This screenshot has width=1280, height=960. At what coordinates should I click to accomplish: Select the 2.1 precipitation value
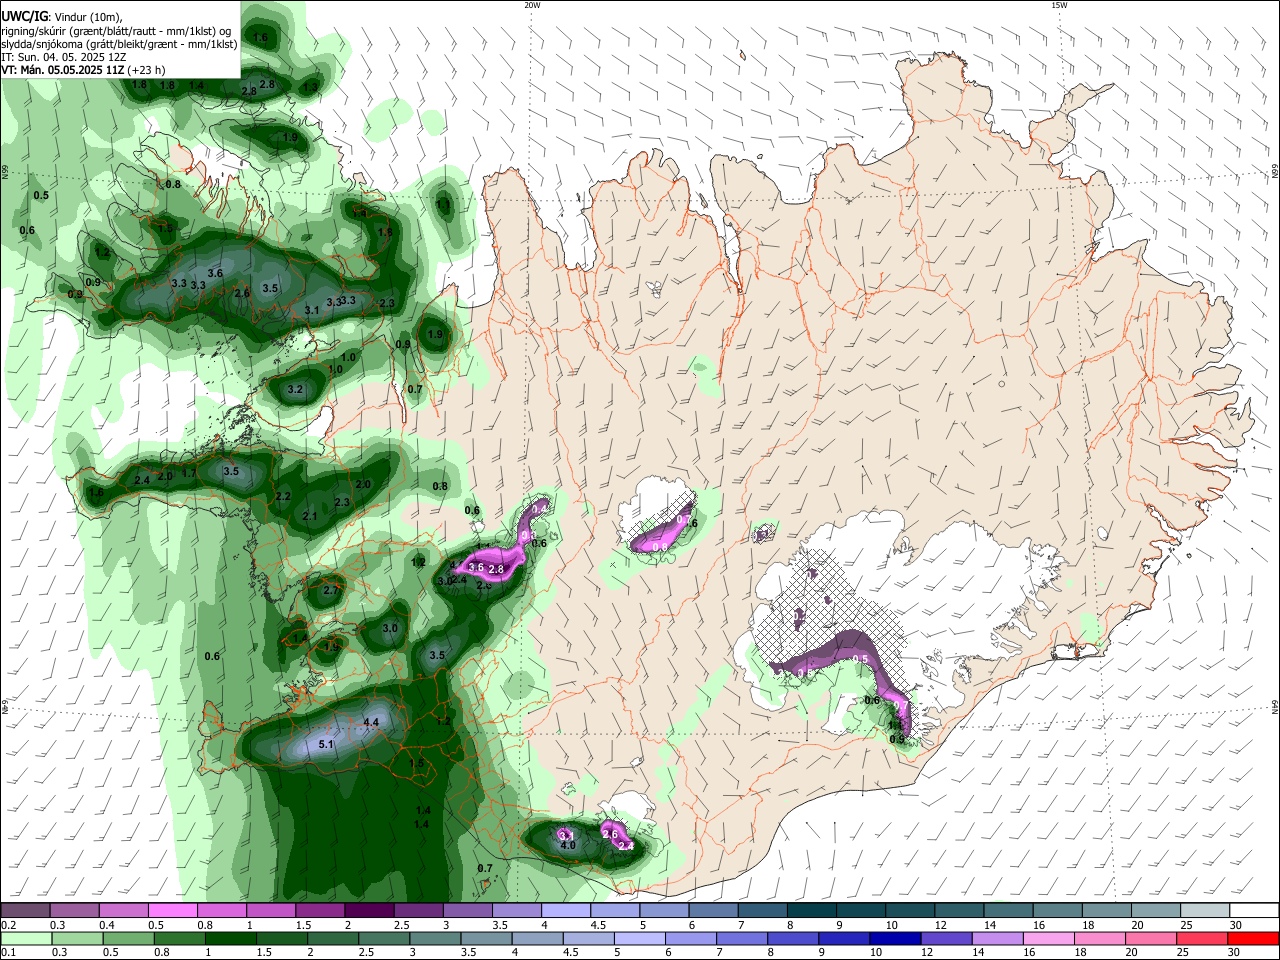(x=309, y=517)
